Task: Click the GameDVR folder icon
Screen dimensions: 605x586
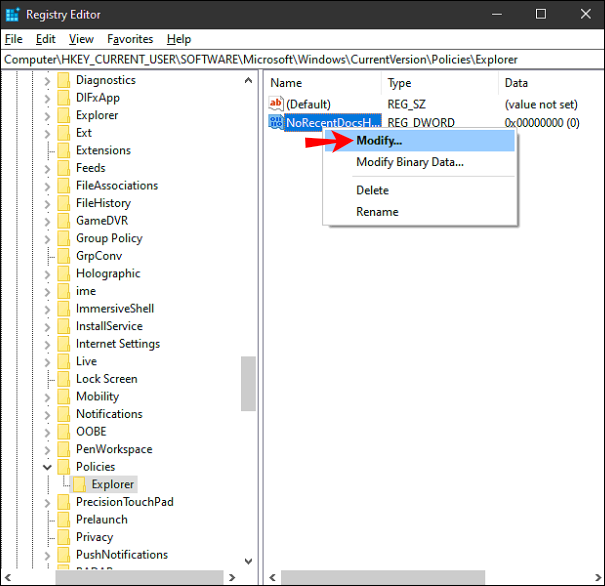Action: [64, 221]
